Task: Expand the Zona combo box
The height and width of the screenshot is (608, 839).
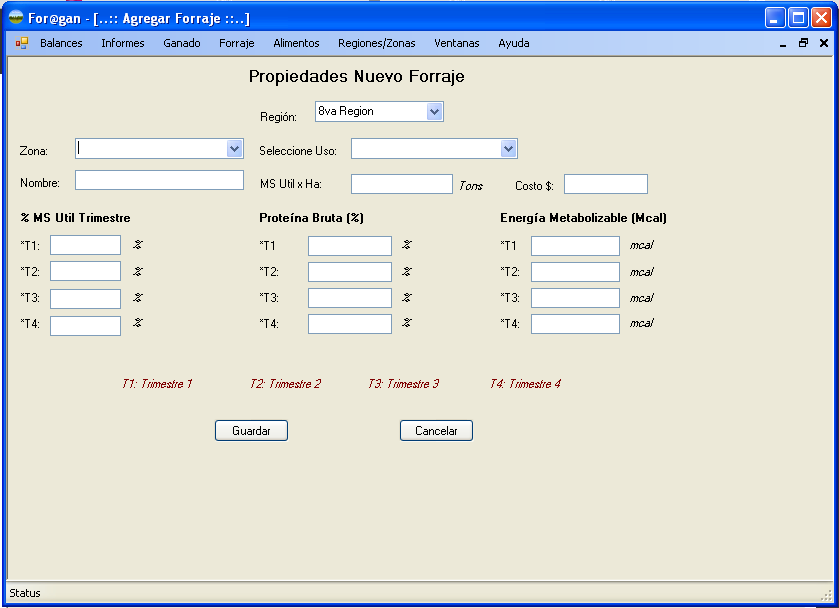Action: 234,149
